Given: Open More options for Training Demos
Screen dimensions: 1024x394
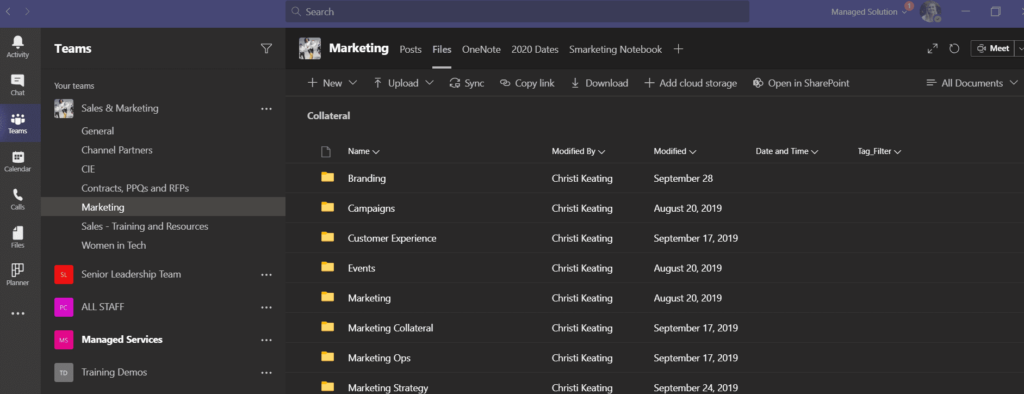Looking at the screenshot, I should tap(266, 372).
